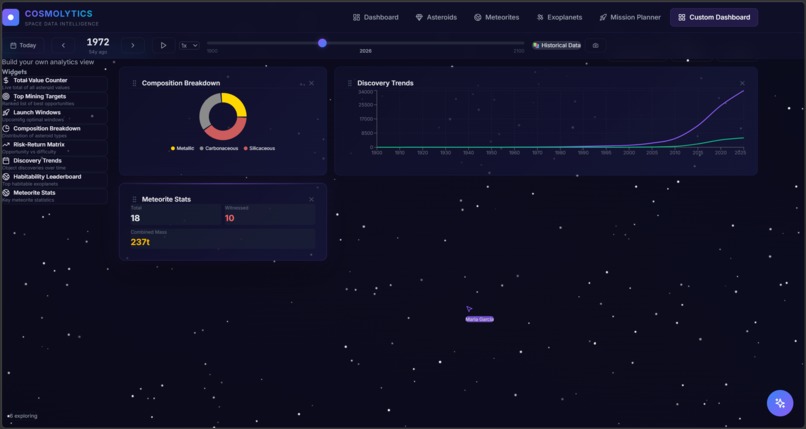Click the trend icon beside Risk-Return Matrix
Screen dimensions: 806x429
click(x=6, y=144)
